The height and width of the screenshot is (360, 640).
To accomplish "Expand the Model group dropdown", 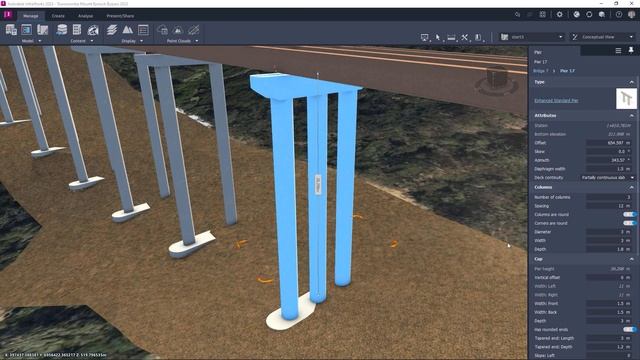I will click(x=40, y=41).
